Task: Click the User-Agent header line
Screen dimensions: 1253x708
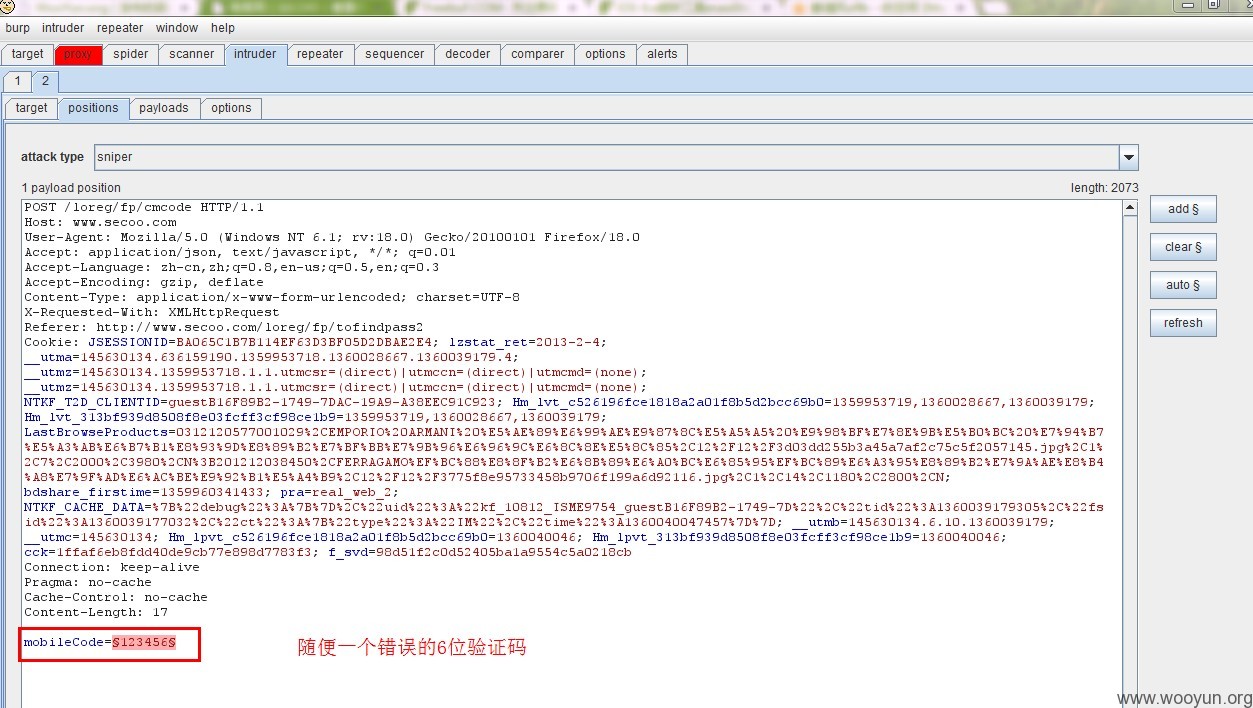Action: 332,237
